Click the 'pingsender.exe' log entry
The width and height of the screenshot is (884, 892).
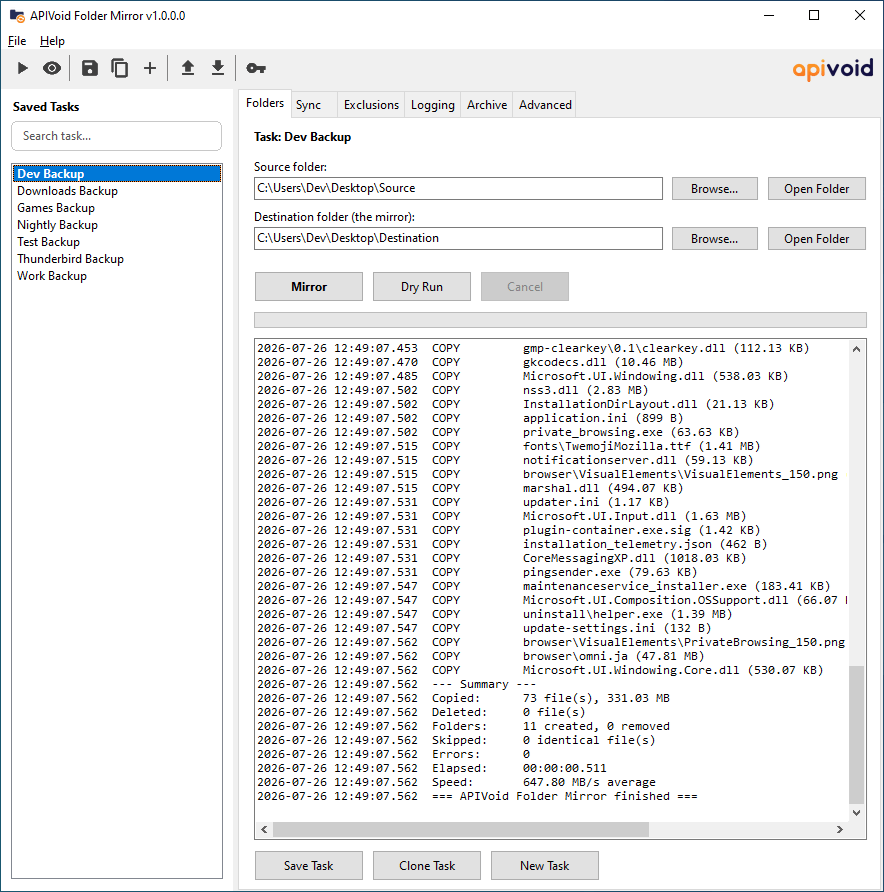coord(477,572)
